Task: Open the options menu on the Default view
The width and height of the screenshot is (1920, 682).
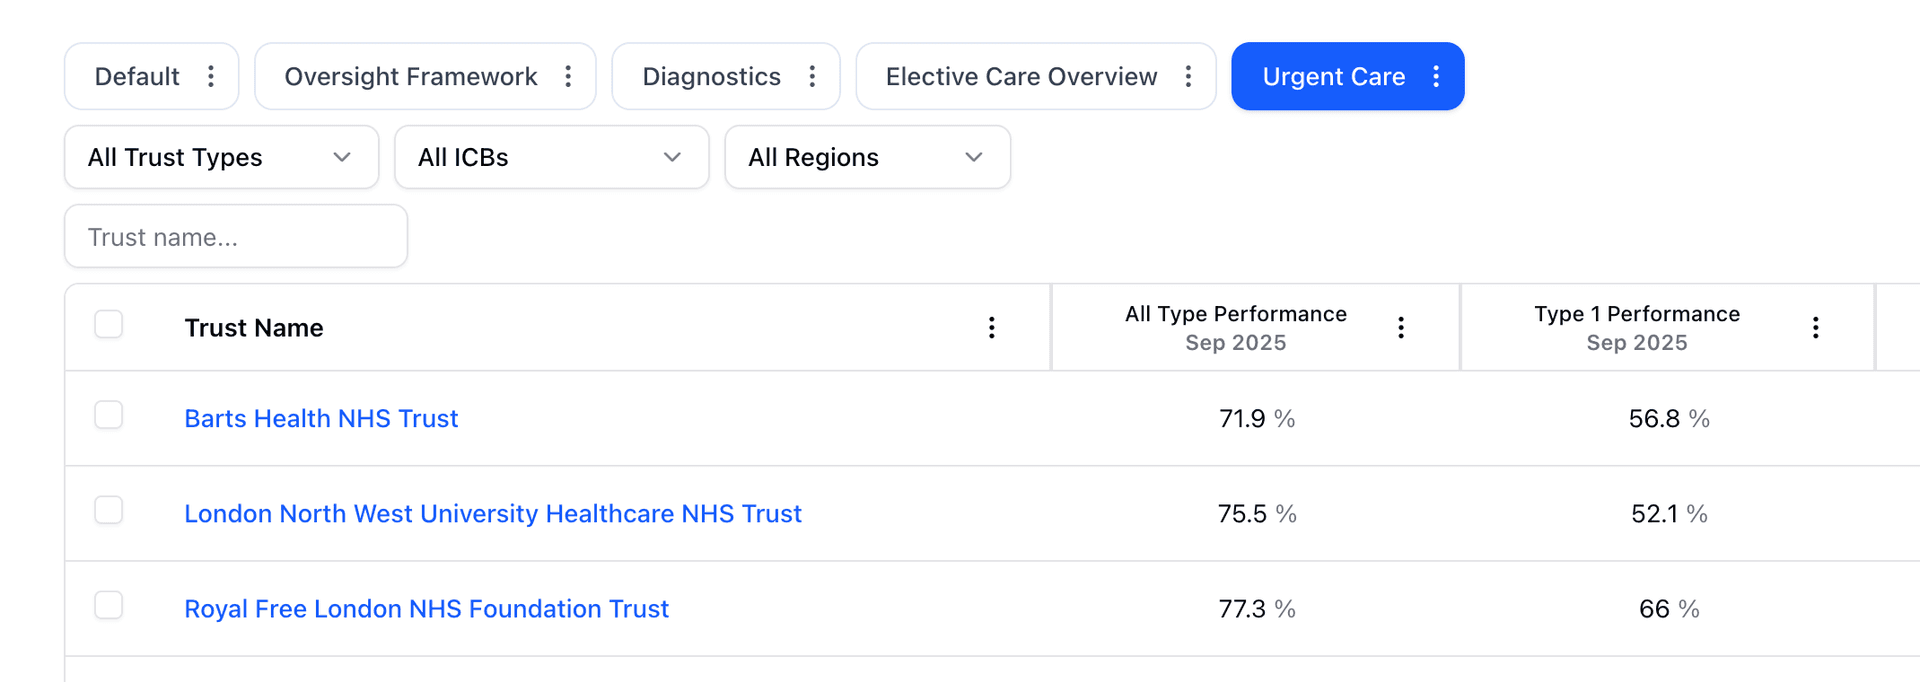Action: (x=211, y=75)
